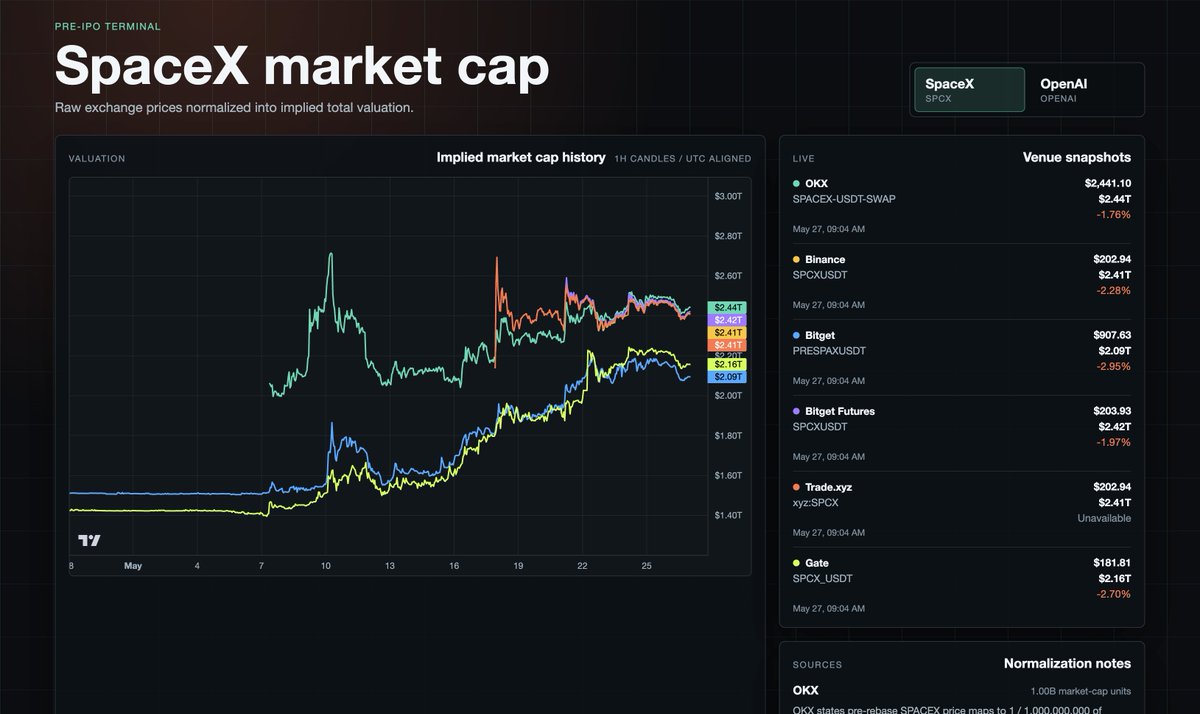This screenshot has height=714, width=1200.
Task: Click Trade.xyz orange venue dot
Action: point(796,488)
